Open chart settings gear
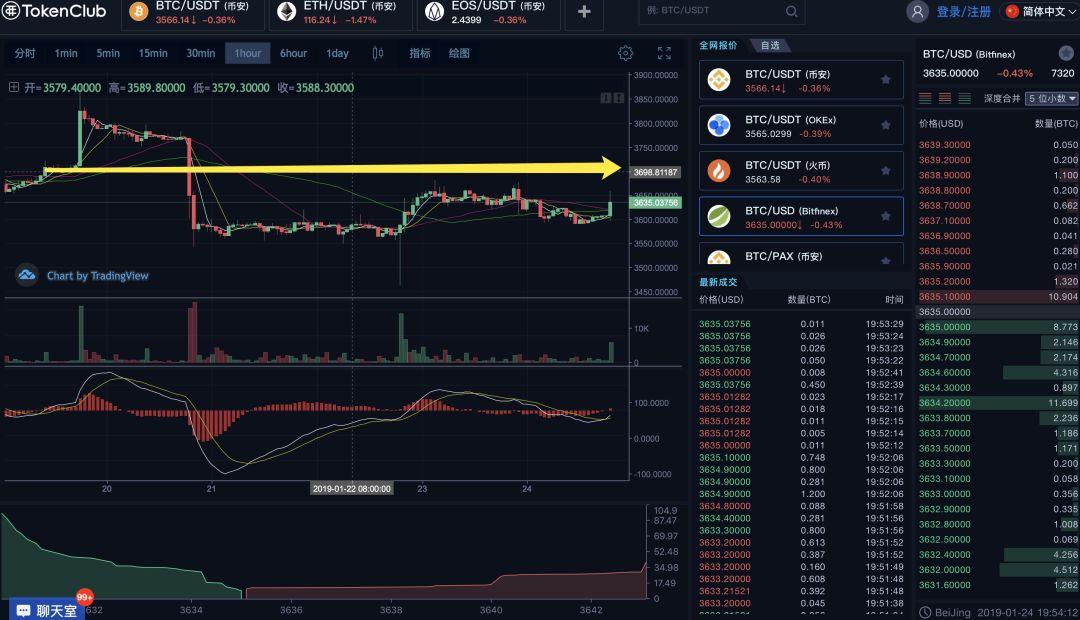Viewport: 1080px width, 620px height. pyautogui.click(x=625, y=53)
